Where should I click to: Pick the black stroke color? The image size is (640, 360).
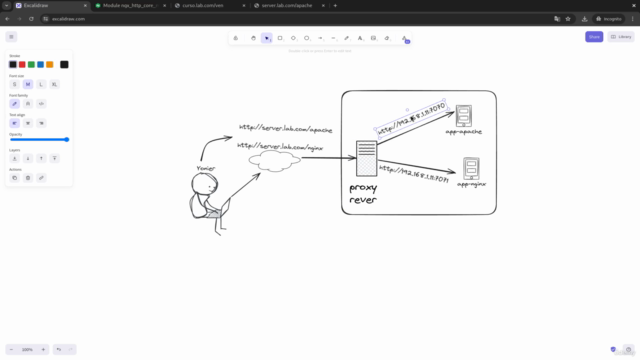(13, 64)
